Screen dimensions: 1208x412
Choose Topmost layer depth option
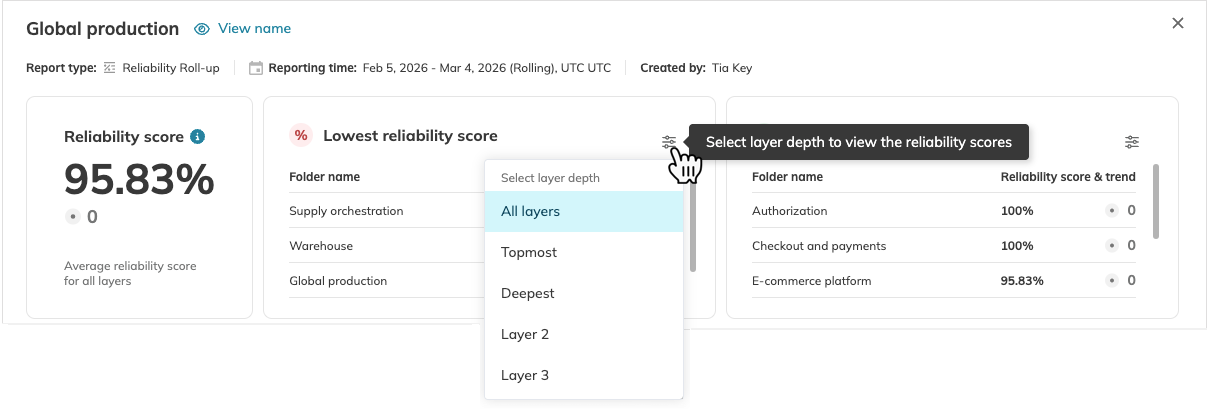[x=583, y=252]
